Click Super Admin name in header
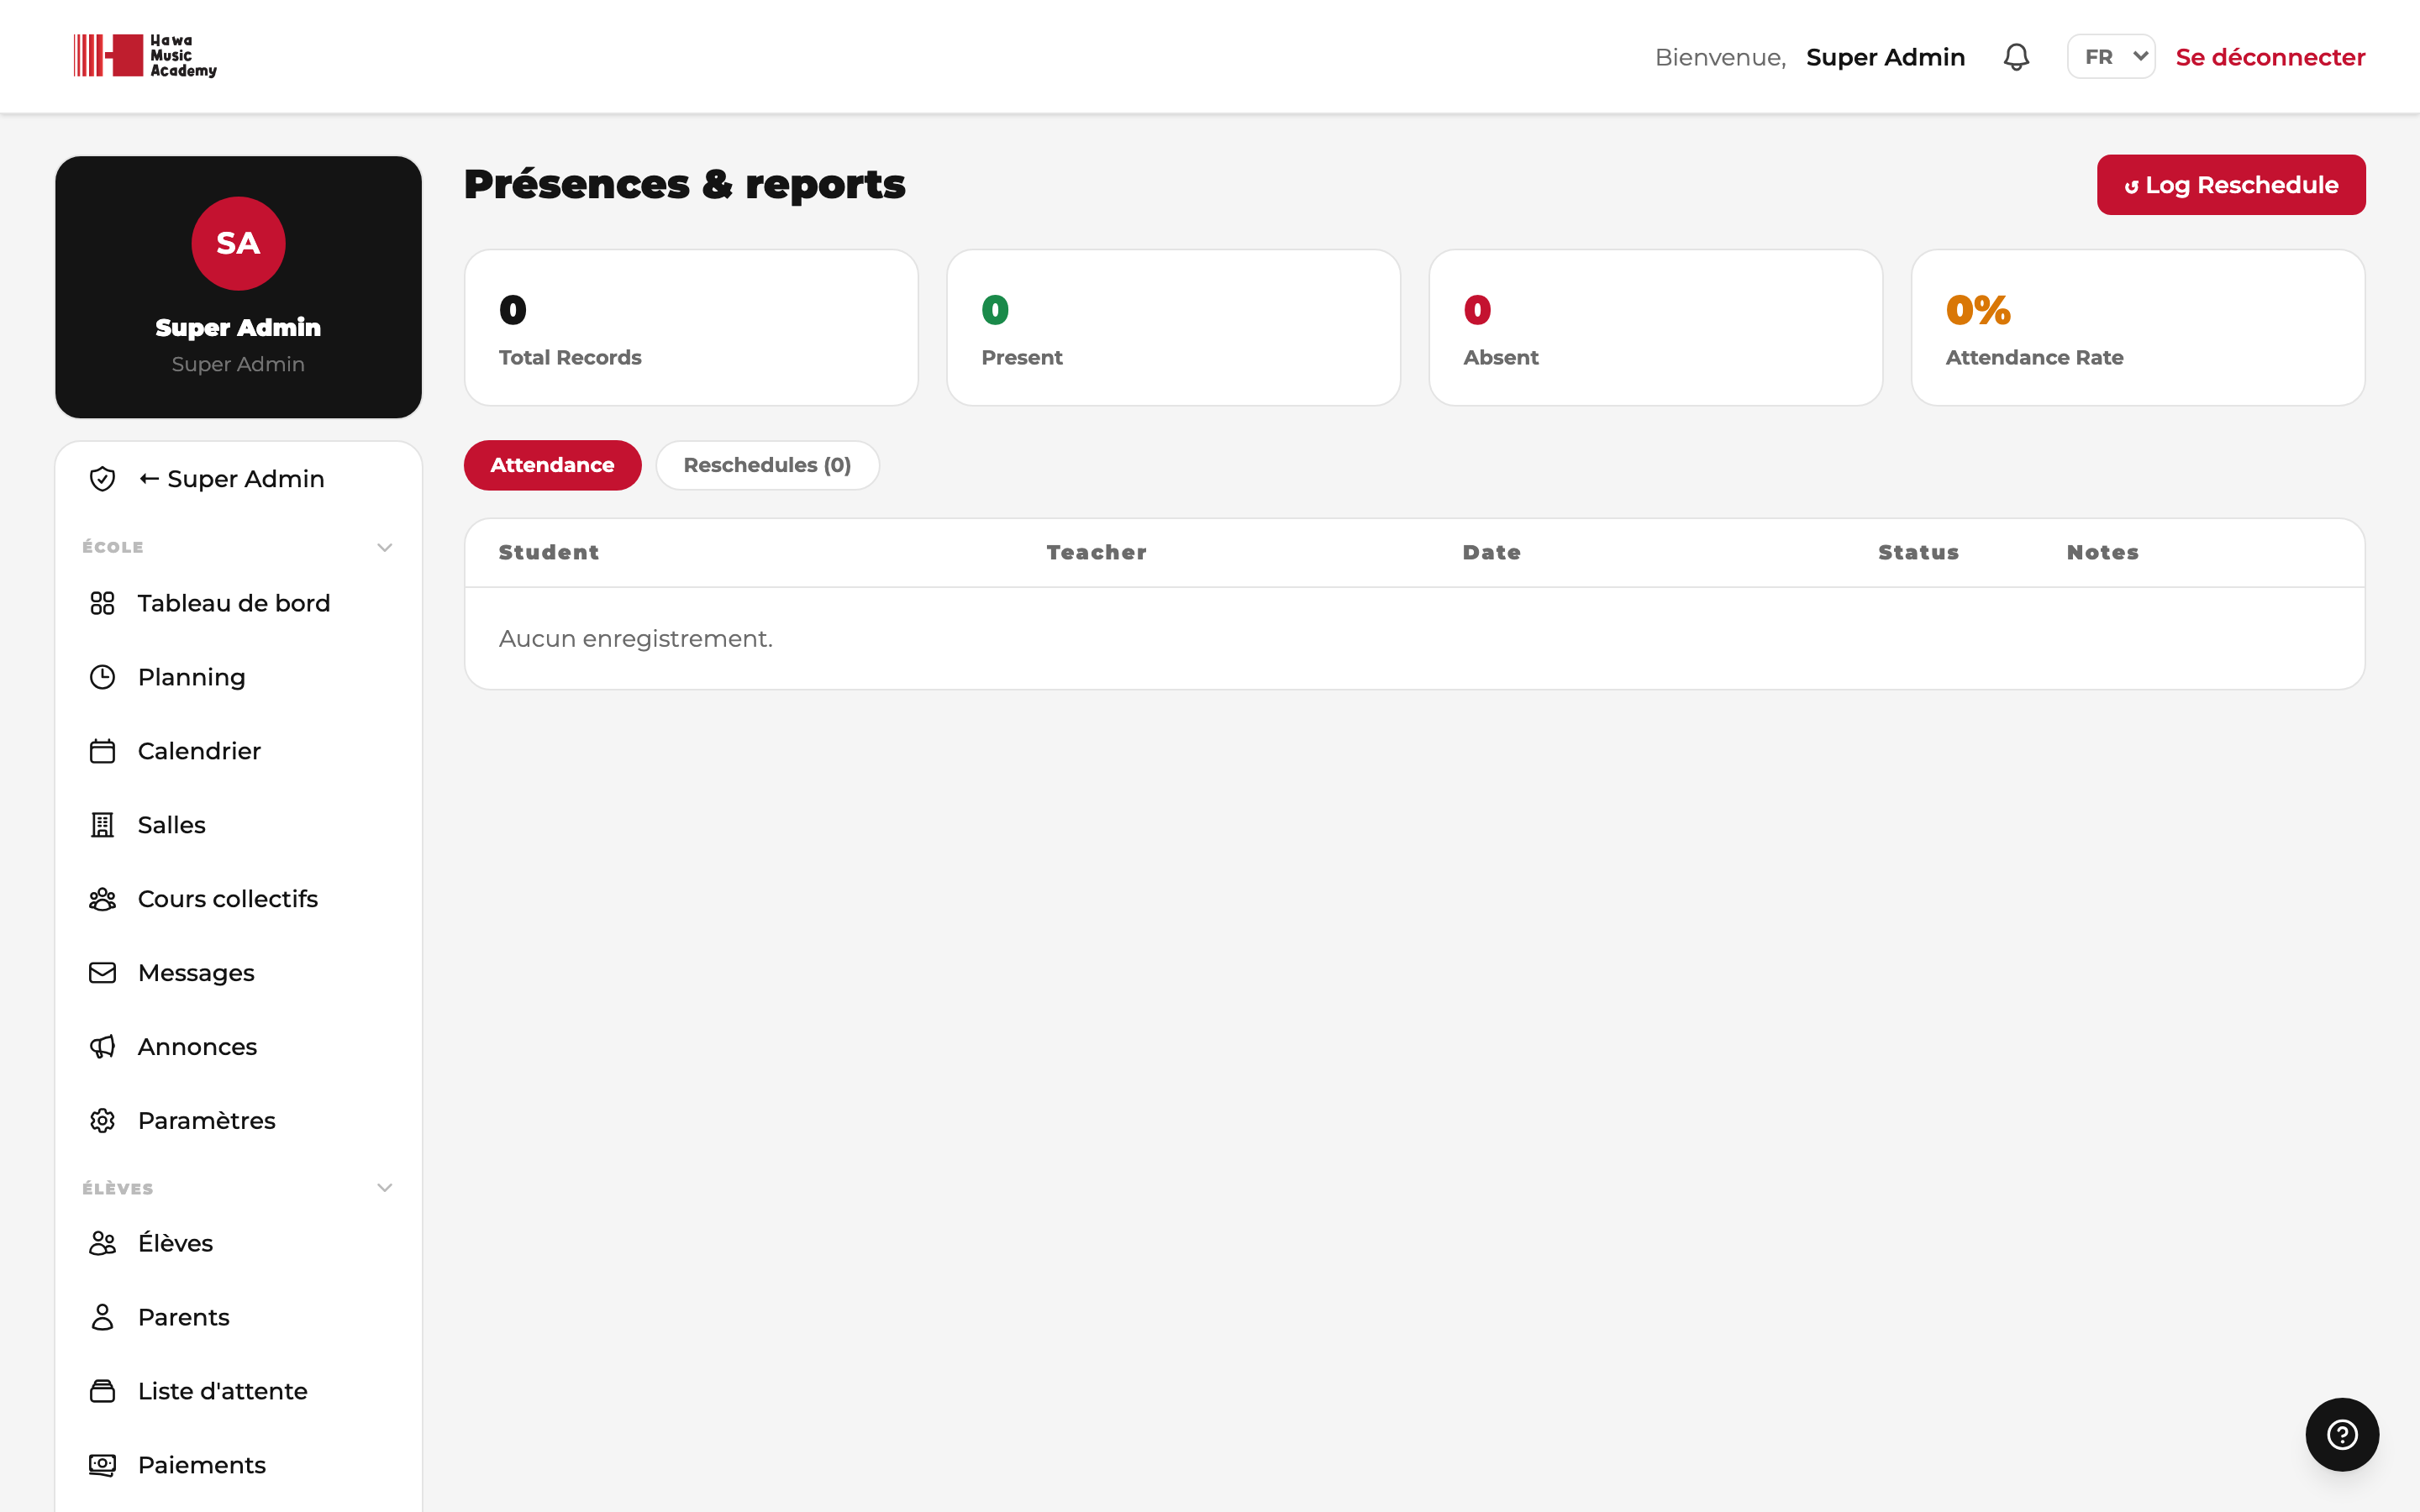Screen dimensions: 2420x1512 pyautogui.click(x=1885, y=57)
